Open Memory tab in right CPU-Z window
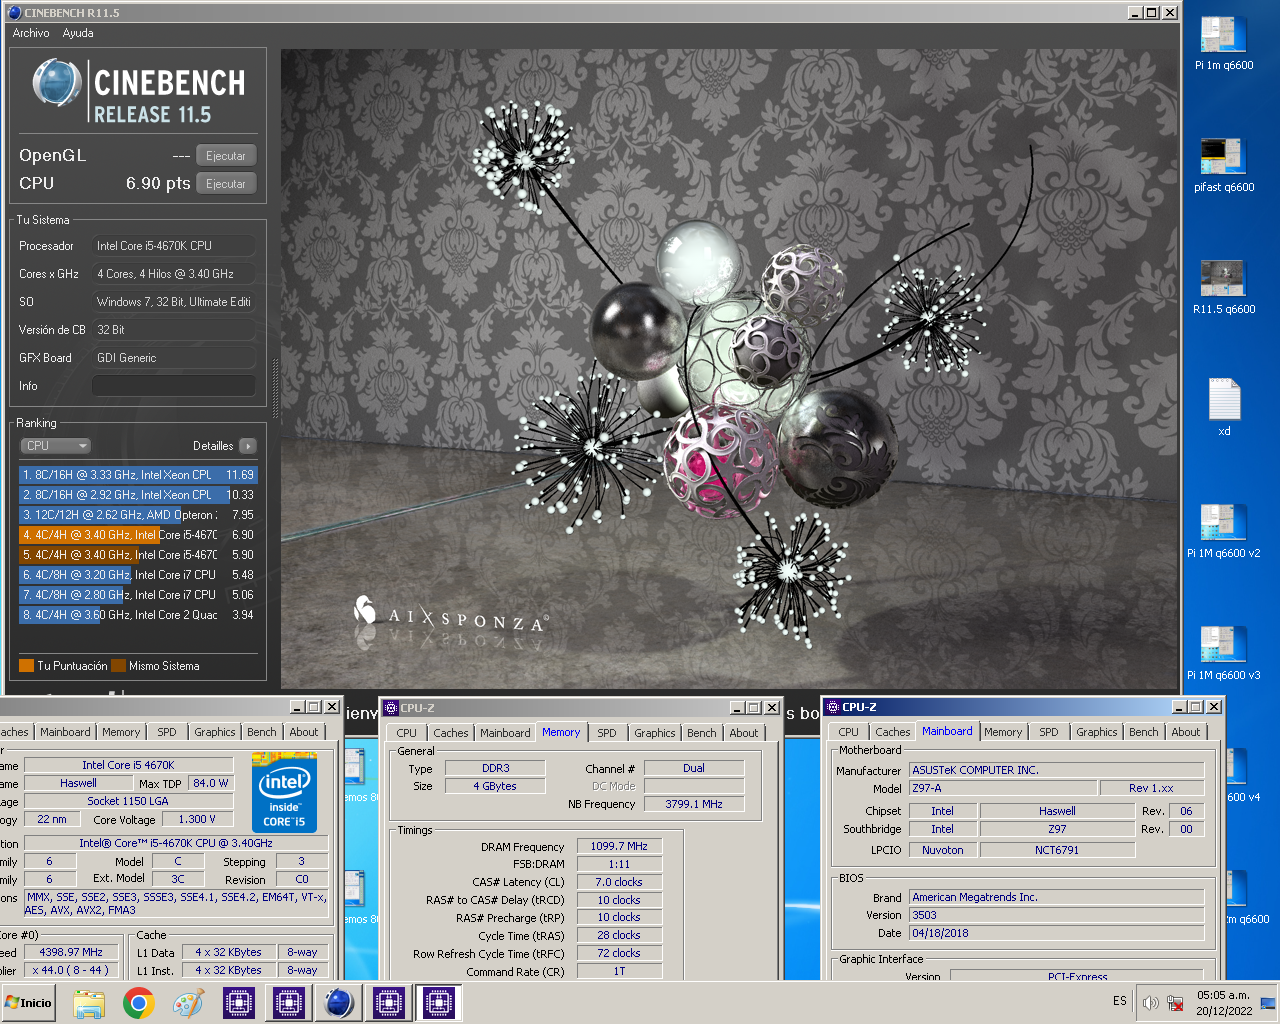This screenshot has height=1024, width=1280. [1003, 732]
